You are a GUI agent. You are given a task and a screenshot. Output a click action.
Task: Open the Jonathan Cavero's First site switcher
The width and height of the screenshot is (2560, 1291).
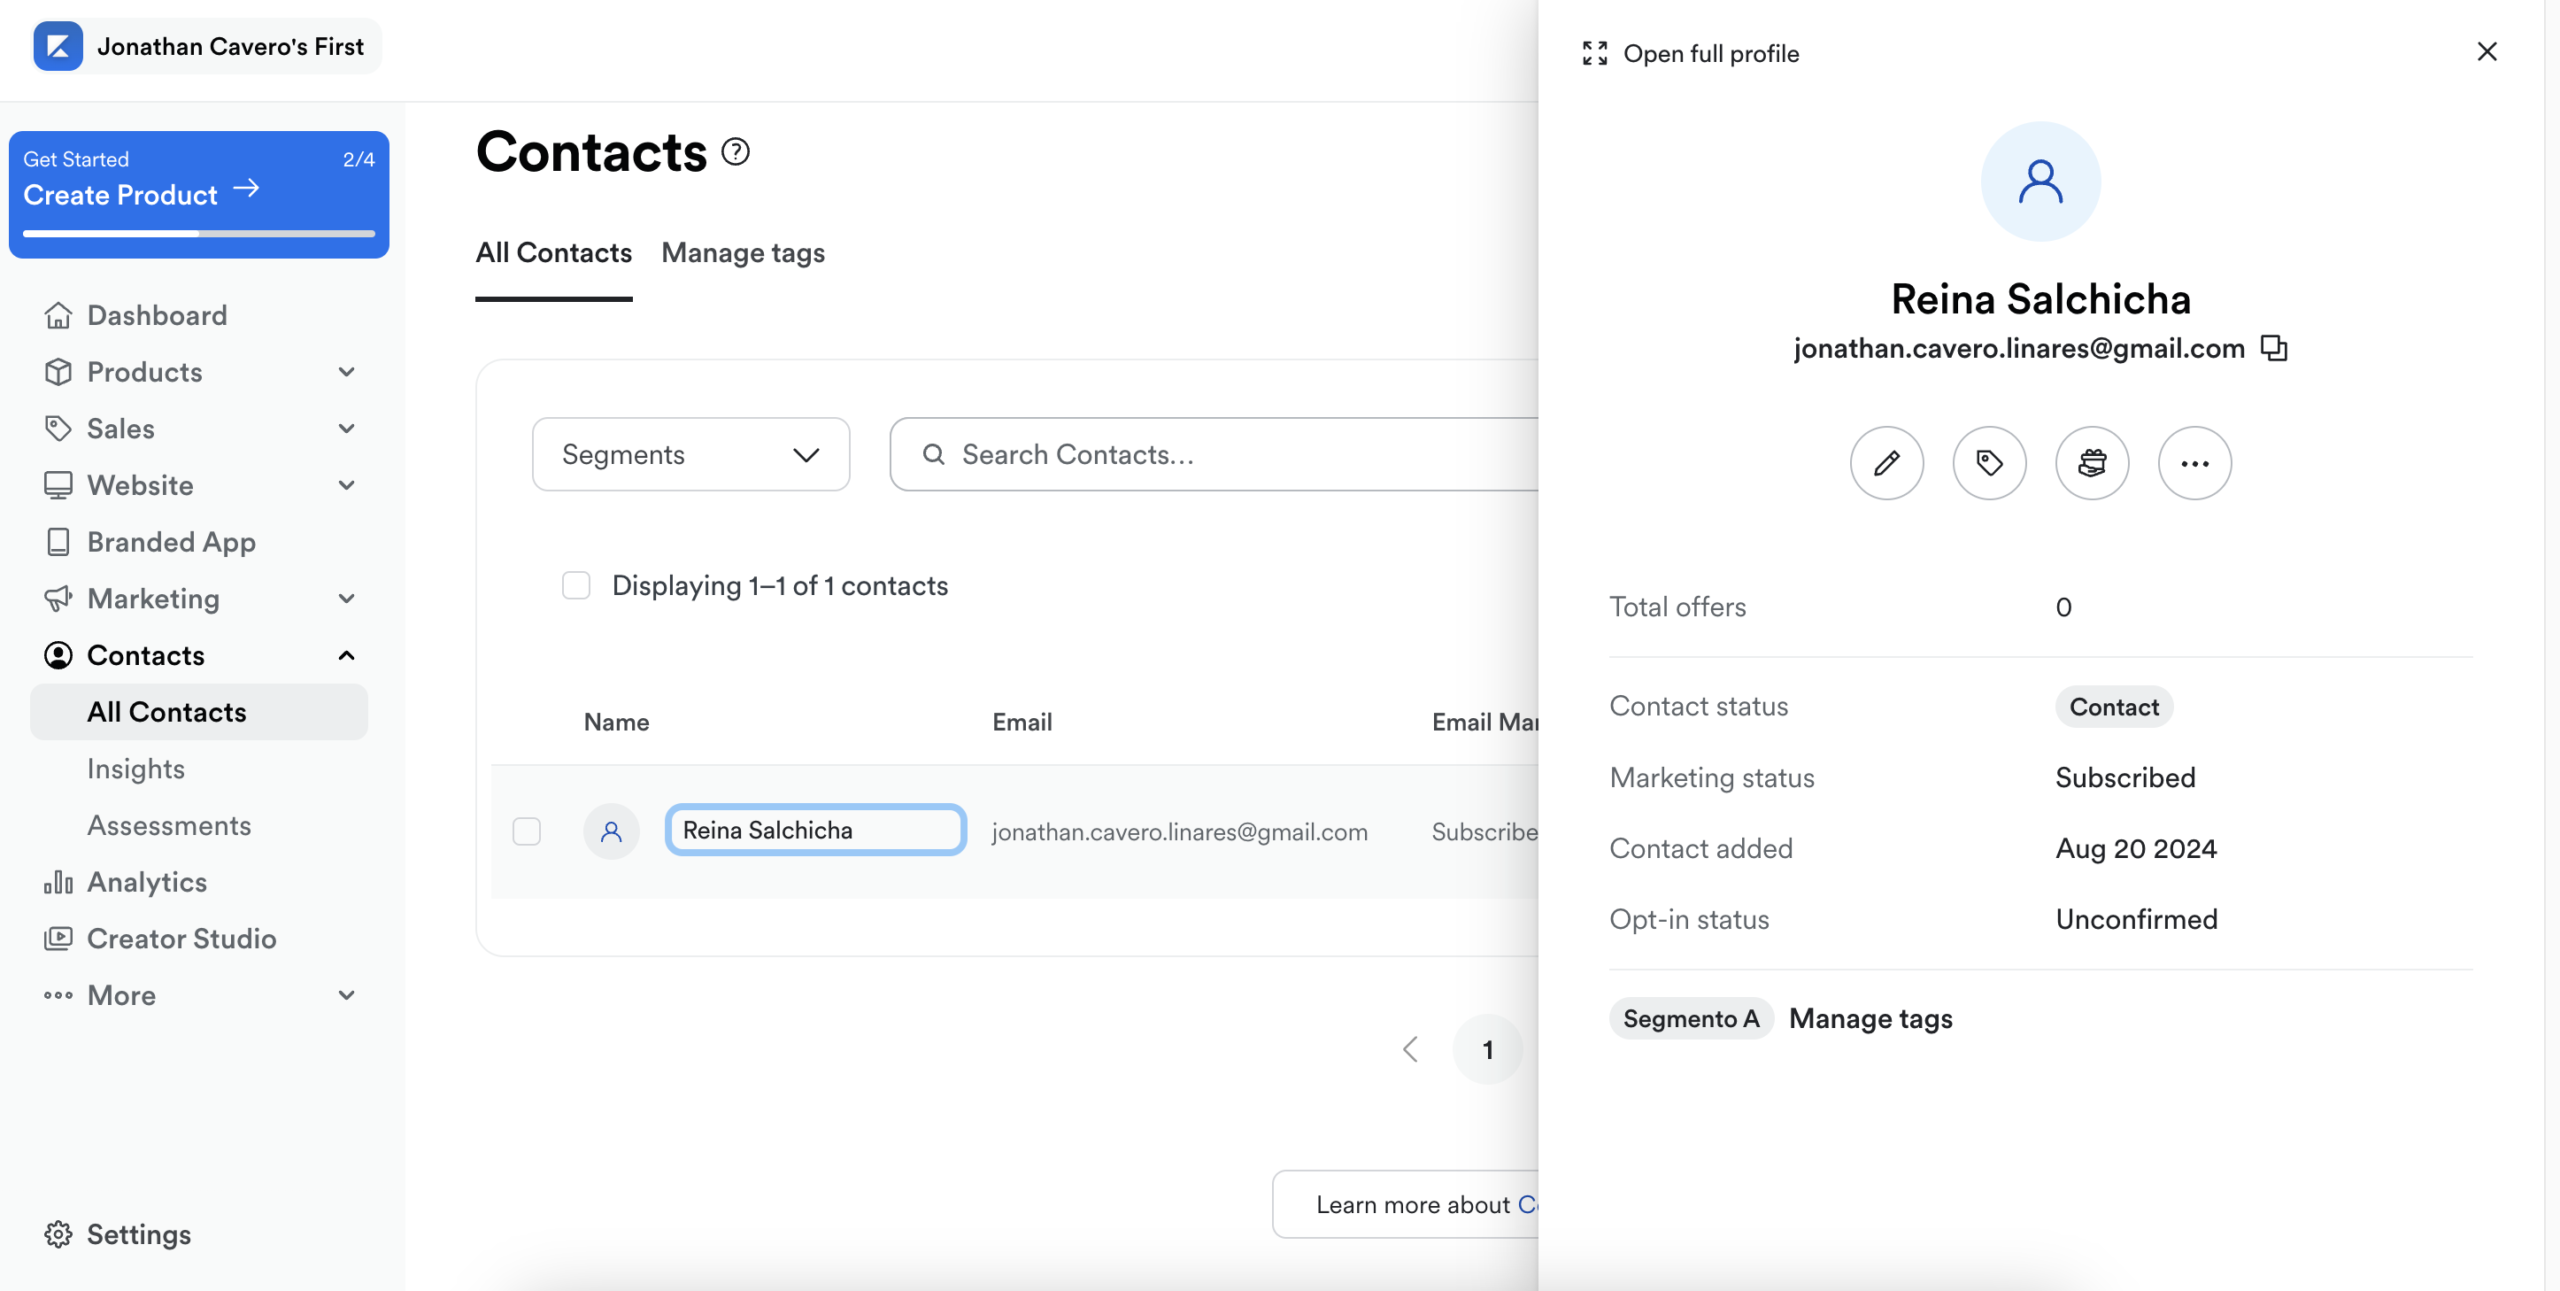pyautogui.click(x=207, y=46)
